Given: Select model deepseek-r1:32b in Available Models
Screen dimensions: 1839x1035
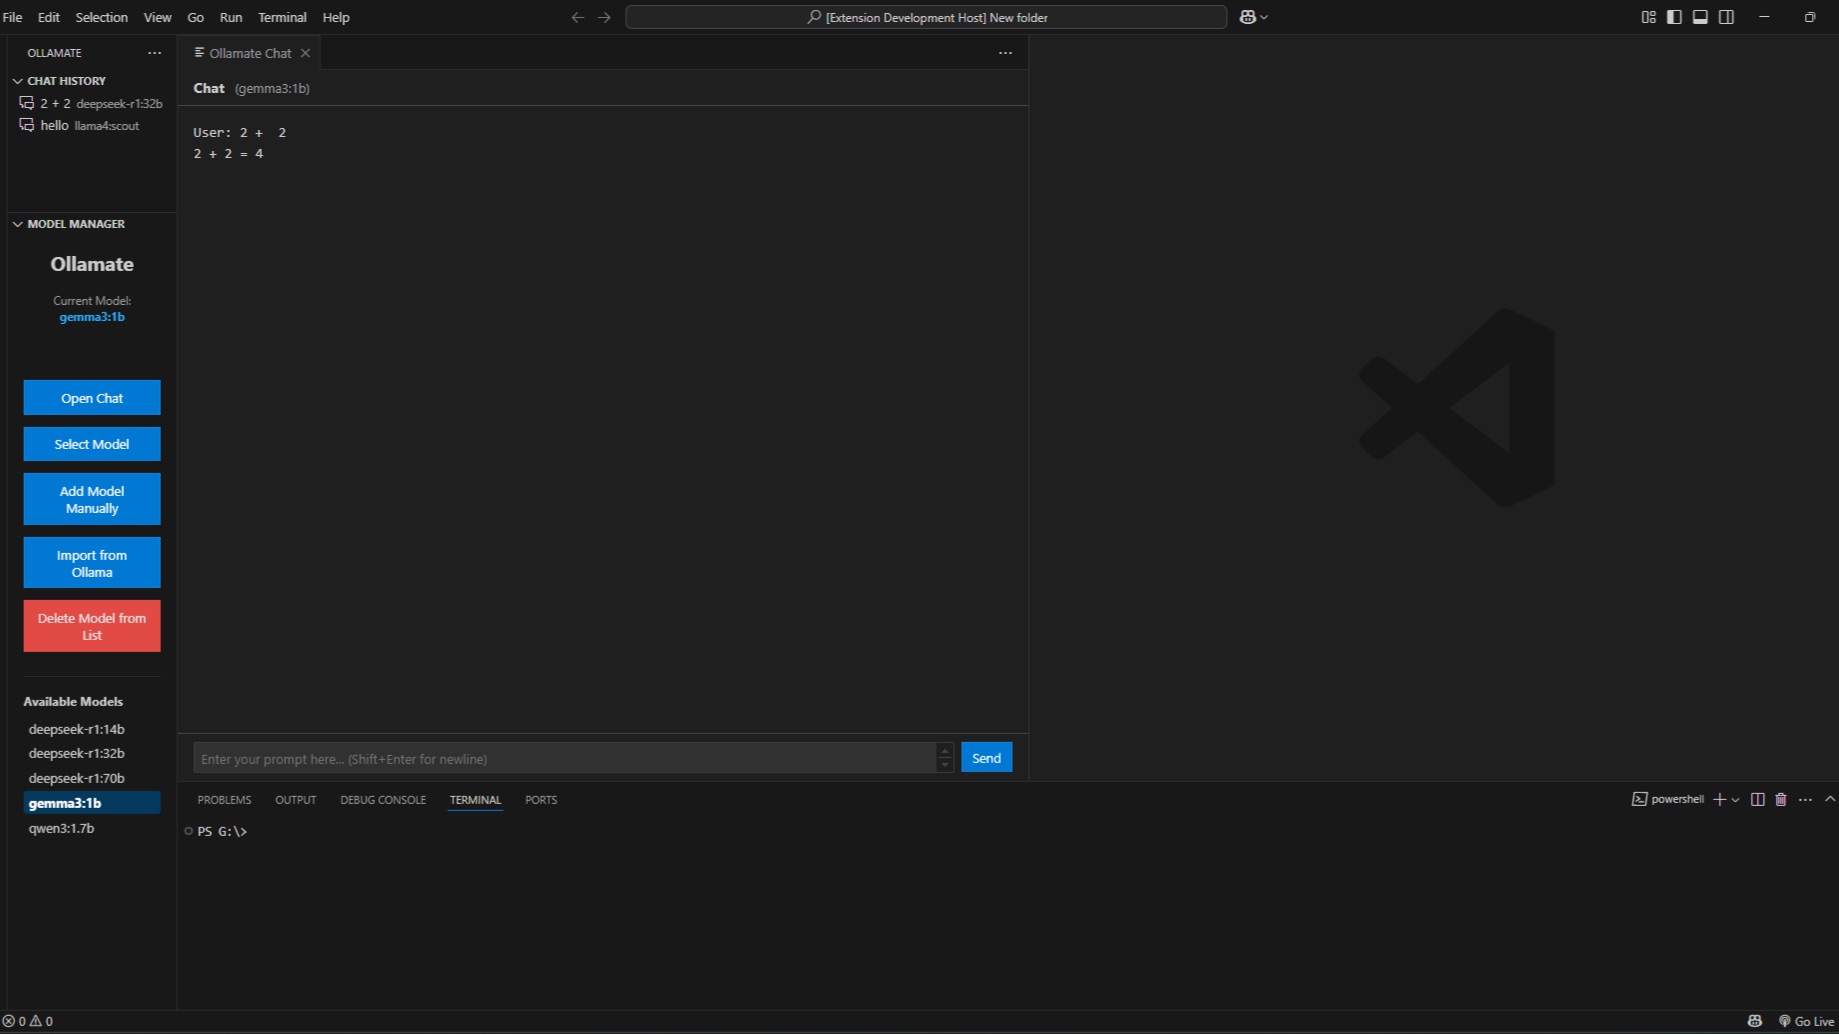Looking at the screenshot, I should tap(92, 753).
